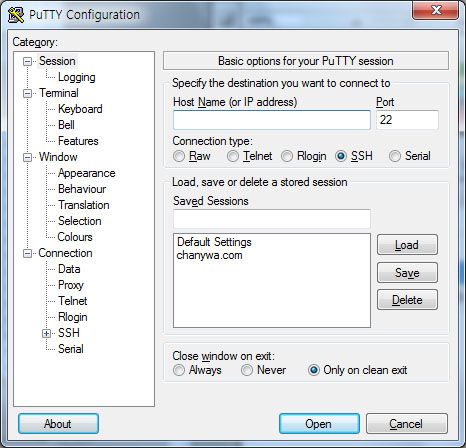The width and height of the screenshot is (466, 448).
Task: Click the Port field showing 22
Action: point(407,120)
